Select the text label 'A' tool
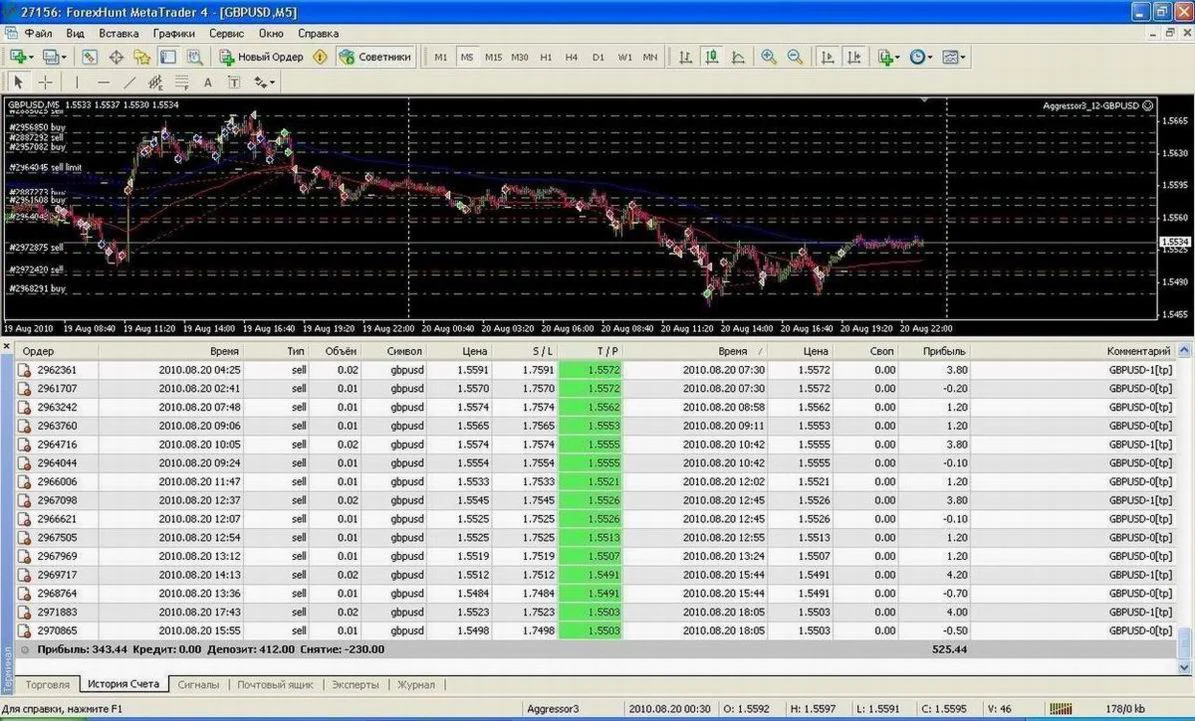The image size is (1195, 721). pos(208,82)
